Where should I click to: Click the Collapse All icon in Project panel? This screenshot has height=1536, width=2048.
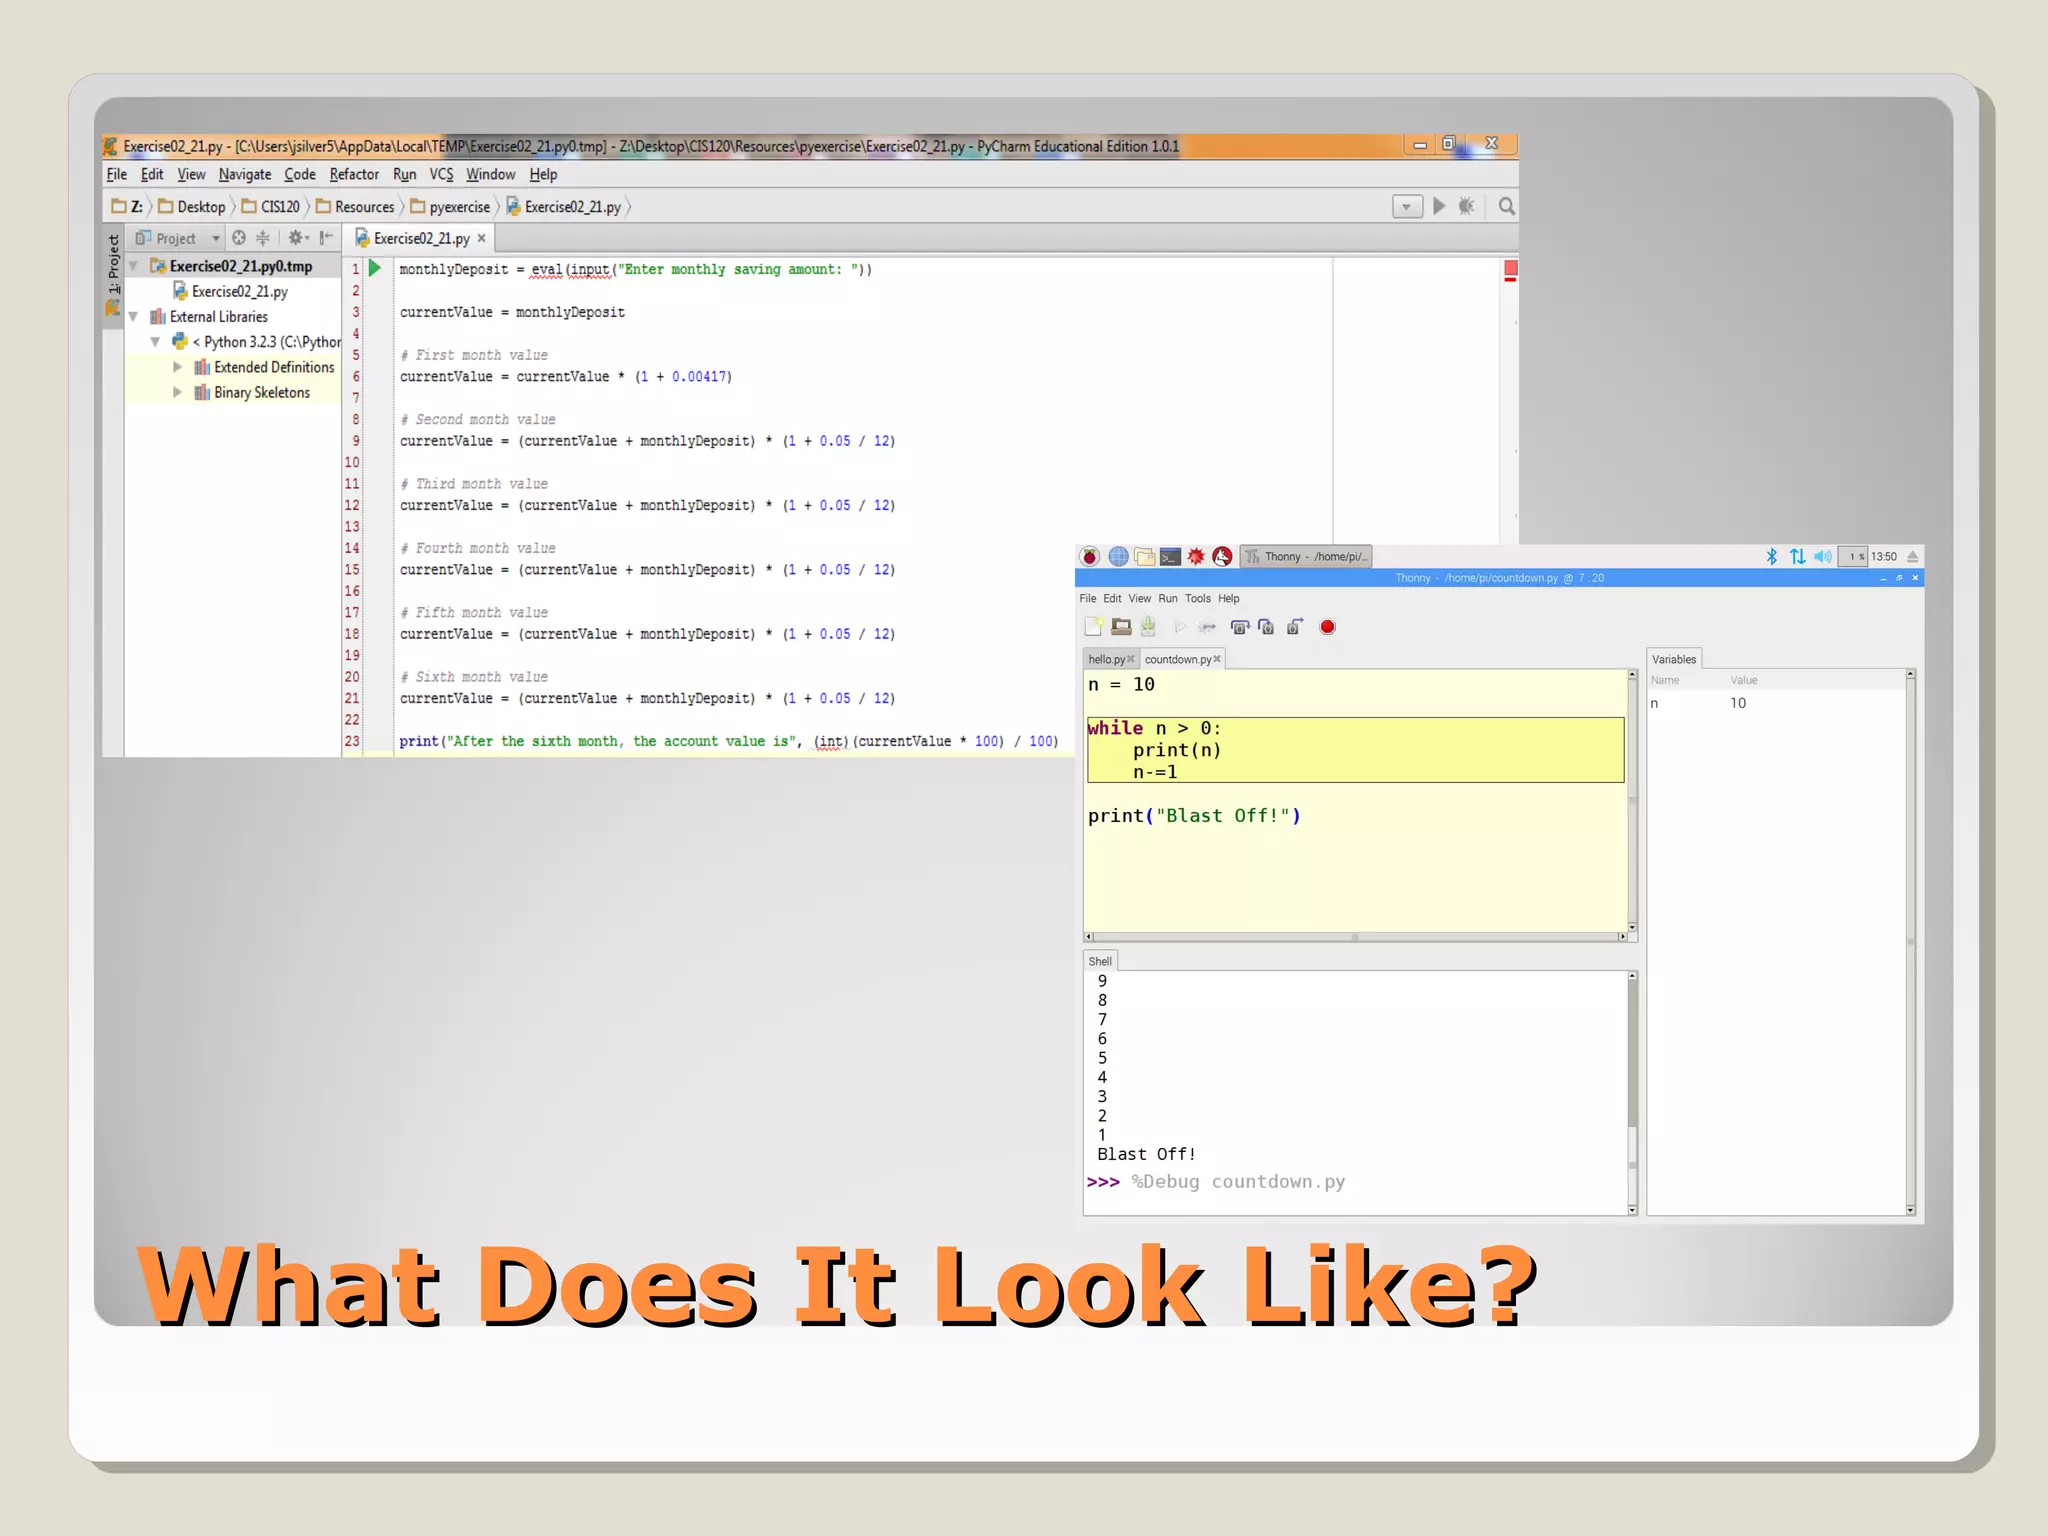click(x=263, y=238)
